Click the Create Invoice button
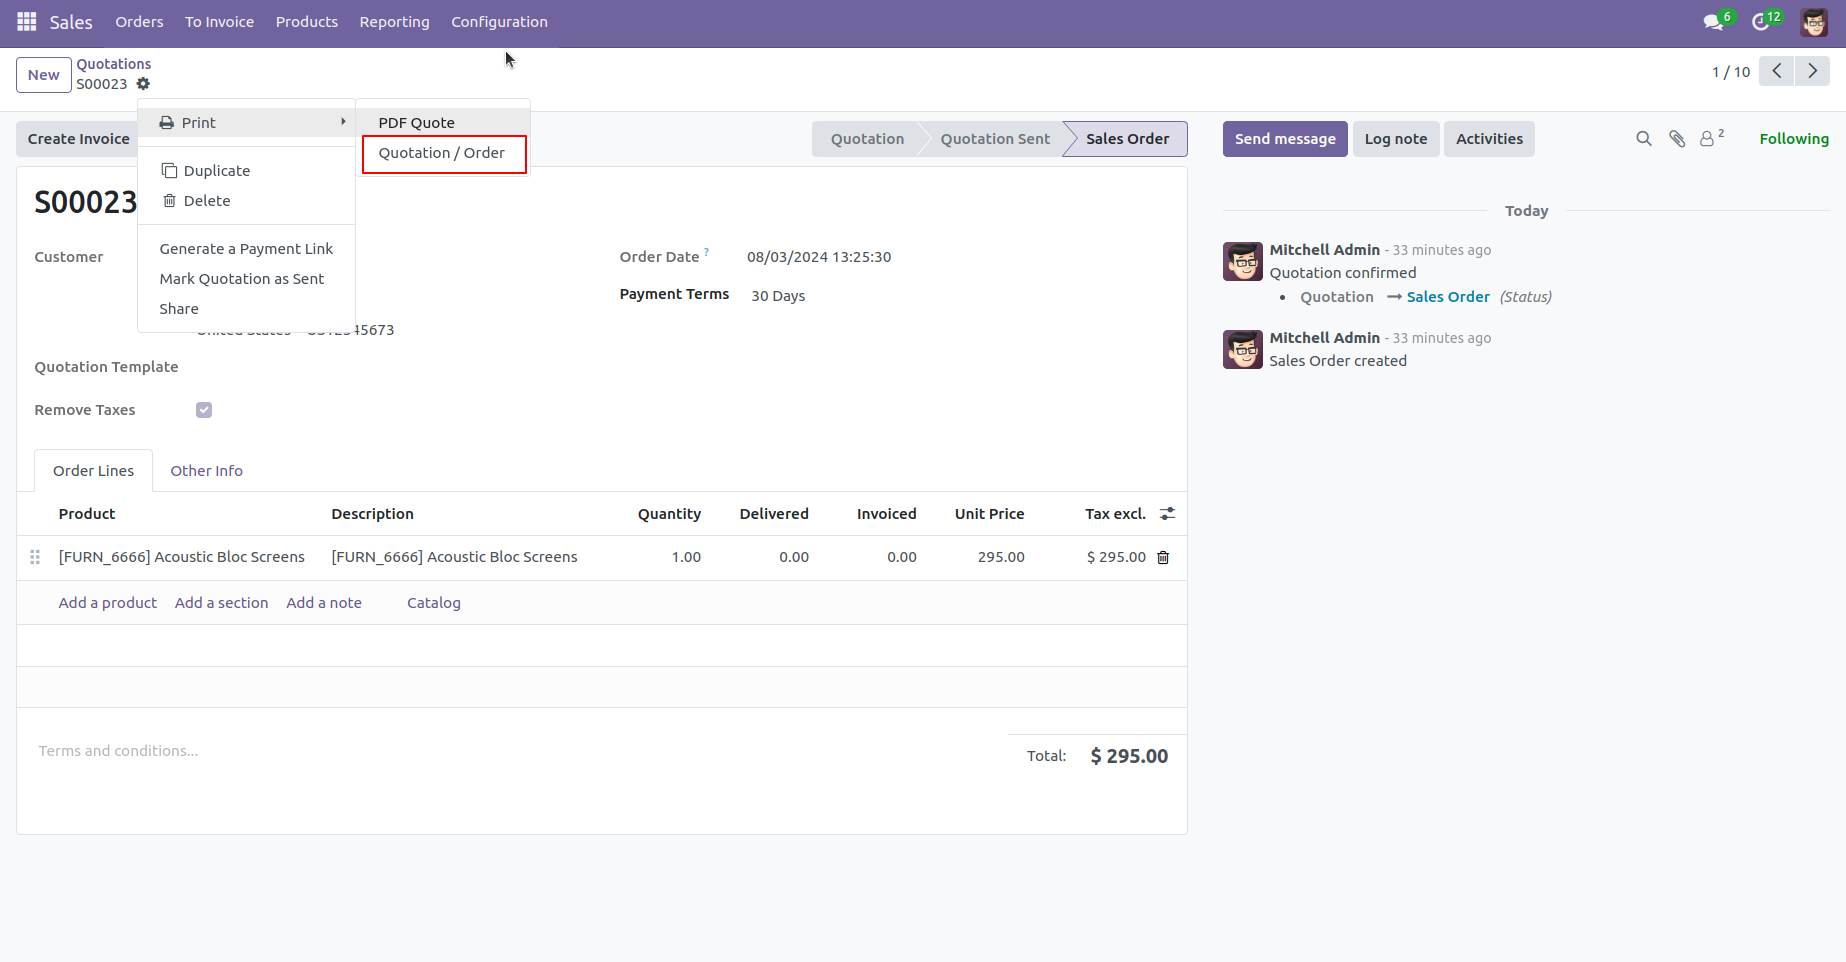 point(77,138)
